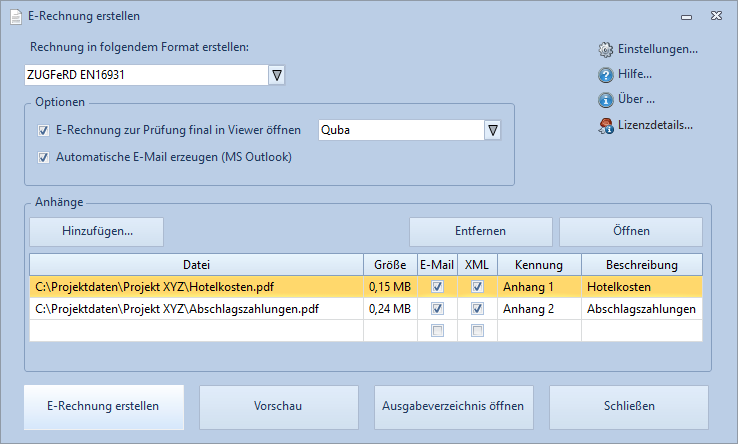Open the Lizenzdetails... link
The image size is (738, 444).
[655, 125]
